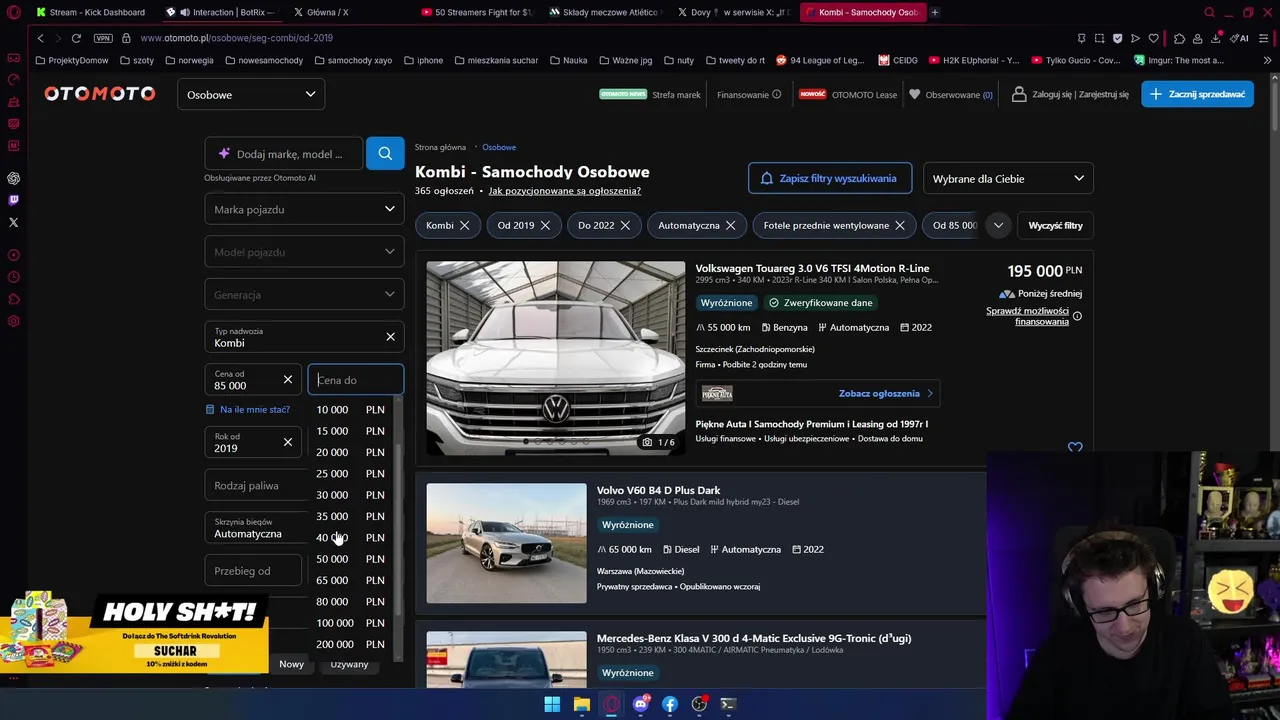Expand the active filter chips list
This screenshot has height=720, width=1280.
[998, 225]
